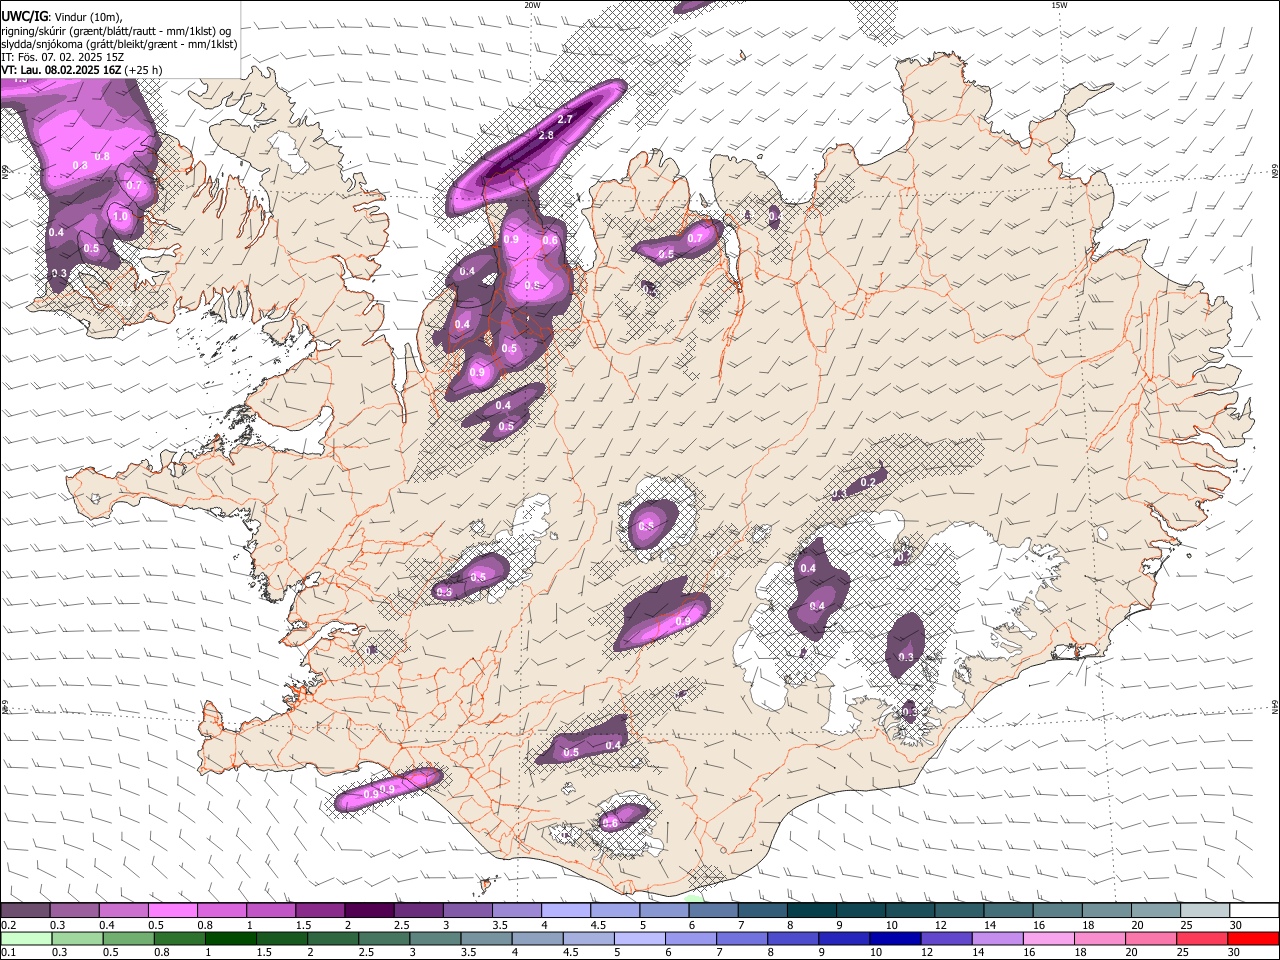Click the 'slydda/snjókoma' legend description line
The height and width of the screenshot is (960, 1280).
[119, 44]
